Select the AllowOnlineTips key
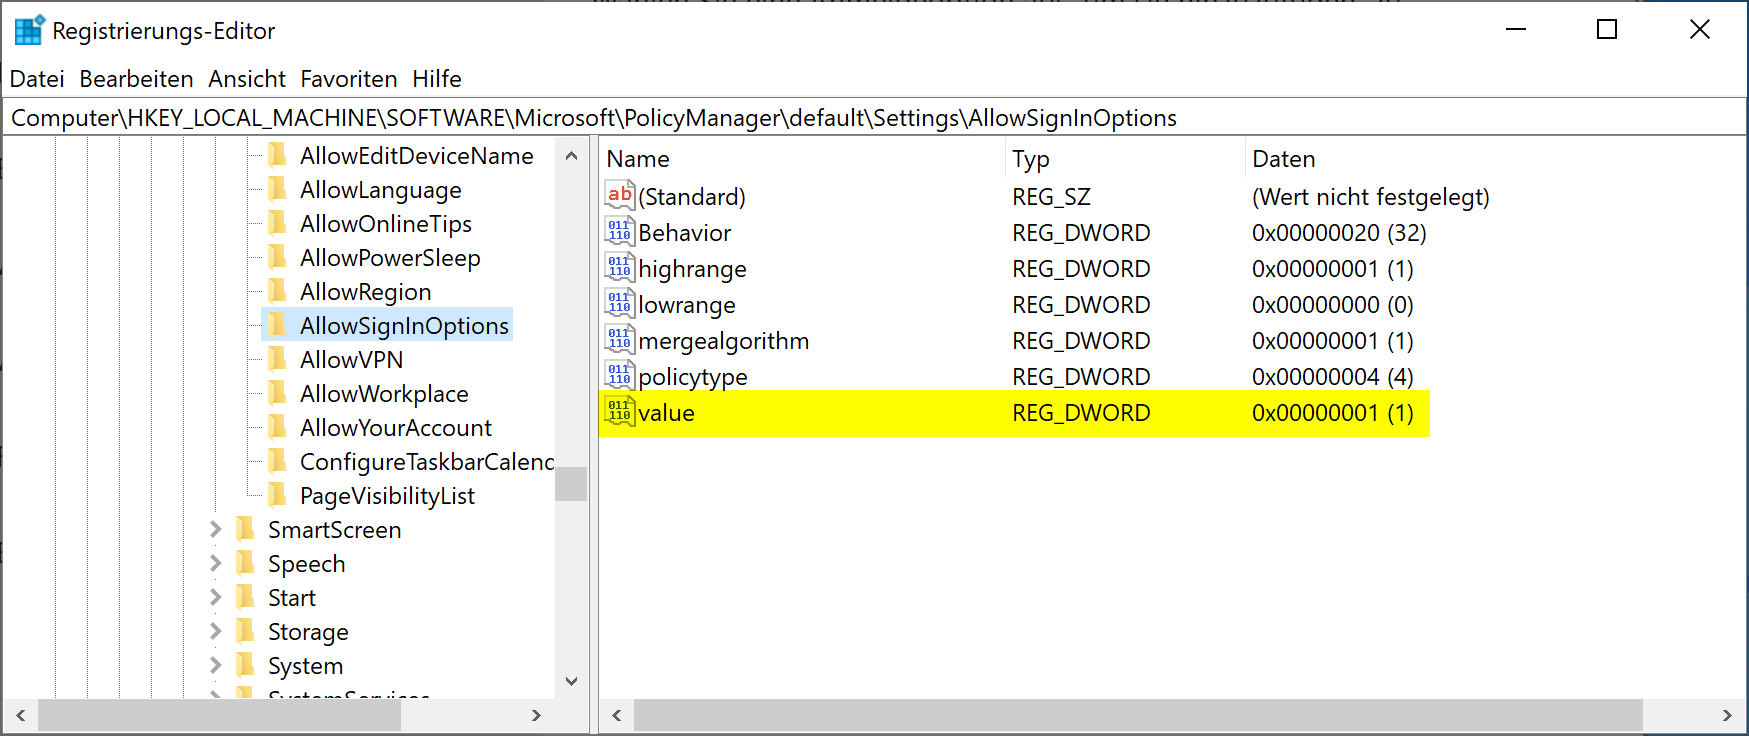This screenshot has height=736, width=1749. (386, 224)
